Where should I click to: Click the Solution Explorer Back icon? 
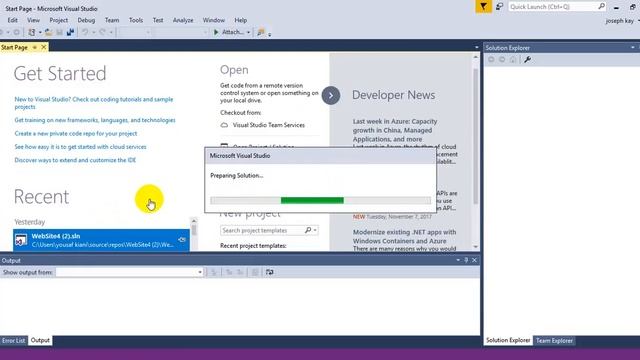[491, 60]
